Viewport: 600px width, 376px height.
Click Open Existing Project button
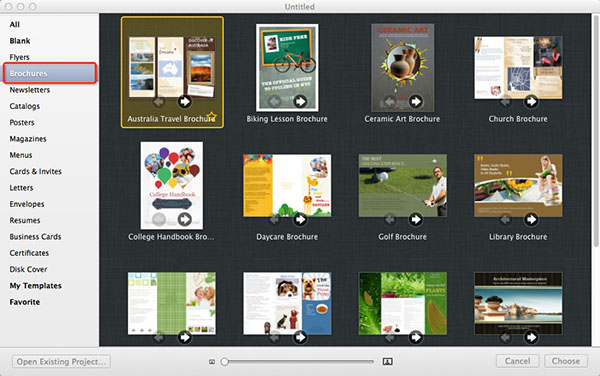coord(61,361)
